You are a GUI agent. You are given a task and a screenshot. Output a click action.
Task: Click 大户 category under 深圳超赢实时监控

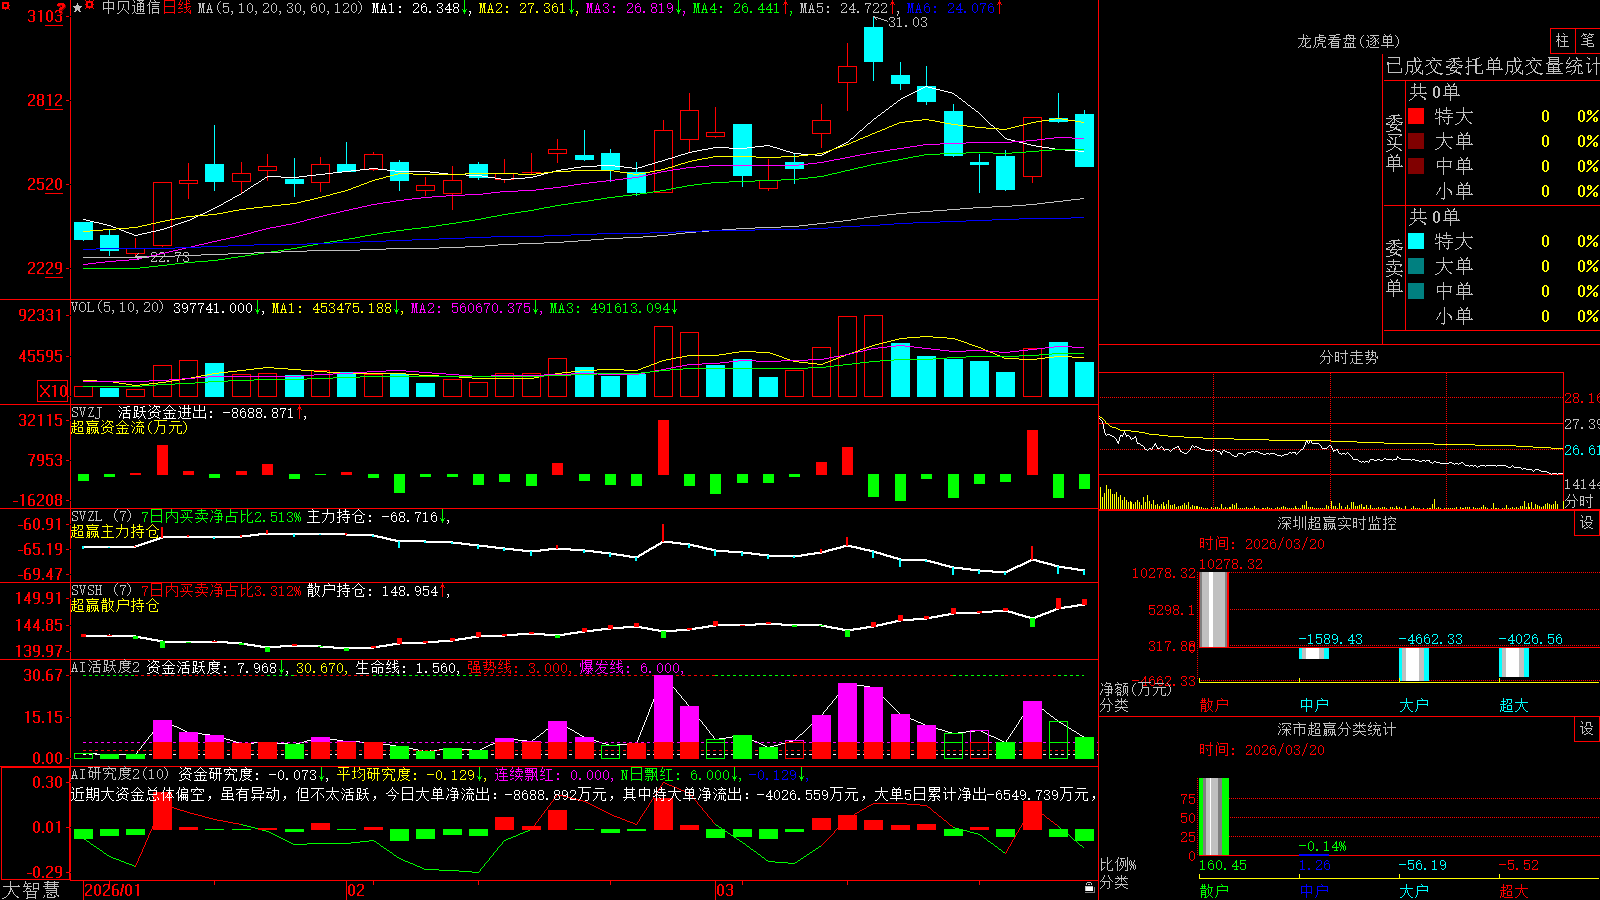1414,705
